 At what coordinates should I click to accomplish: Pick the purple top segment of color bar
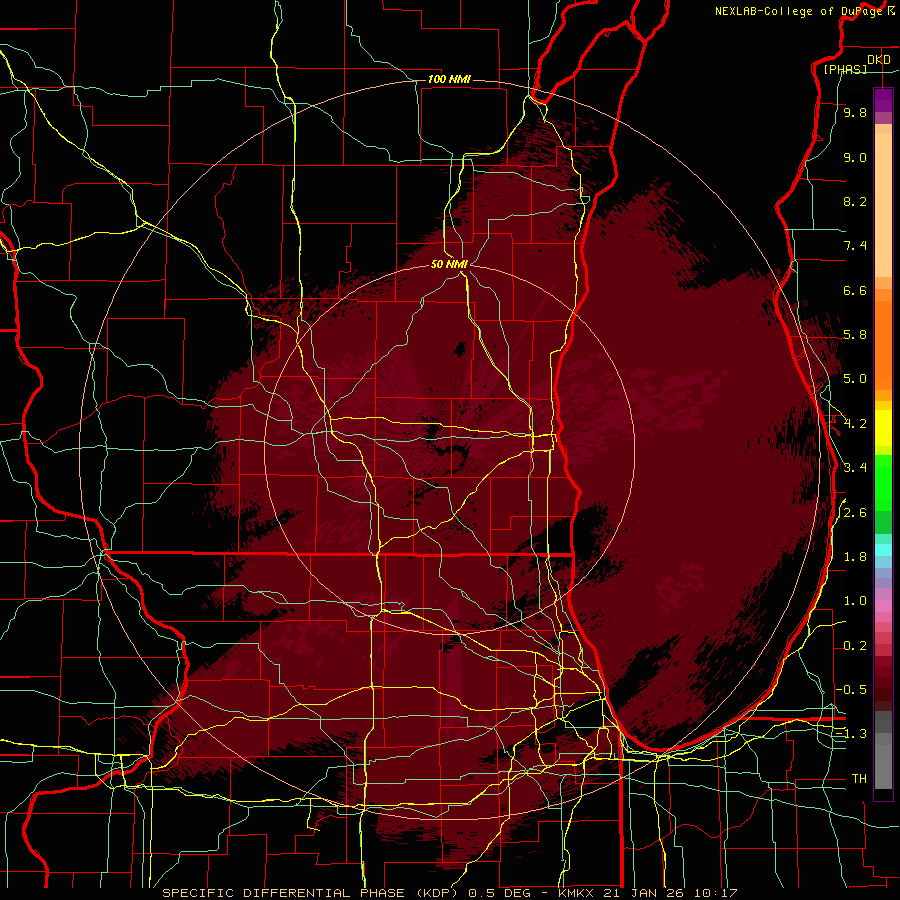(883, 100)
